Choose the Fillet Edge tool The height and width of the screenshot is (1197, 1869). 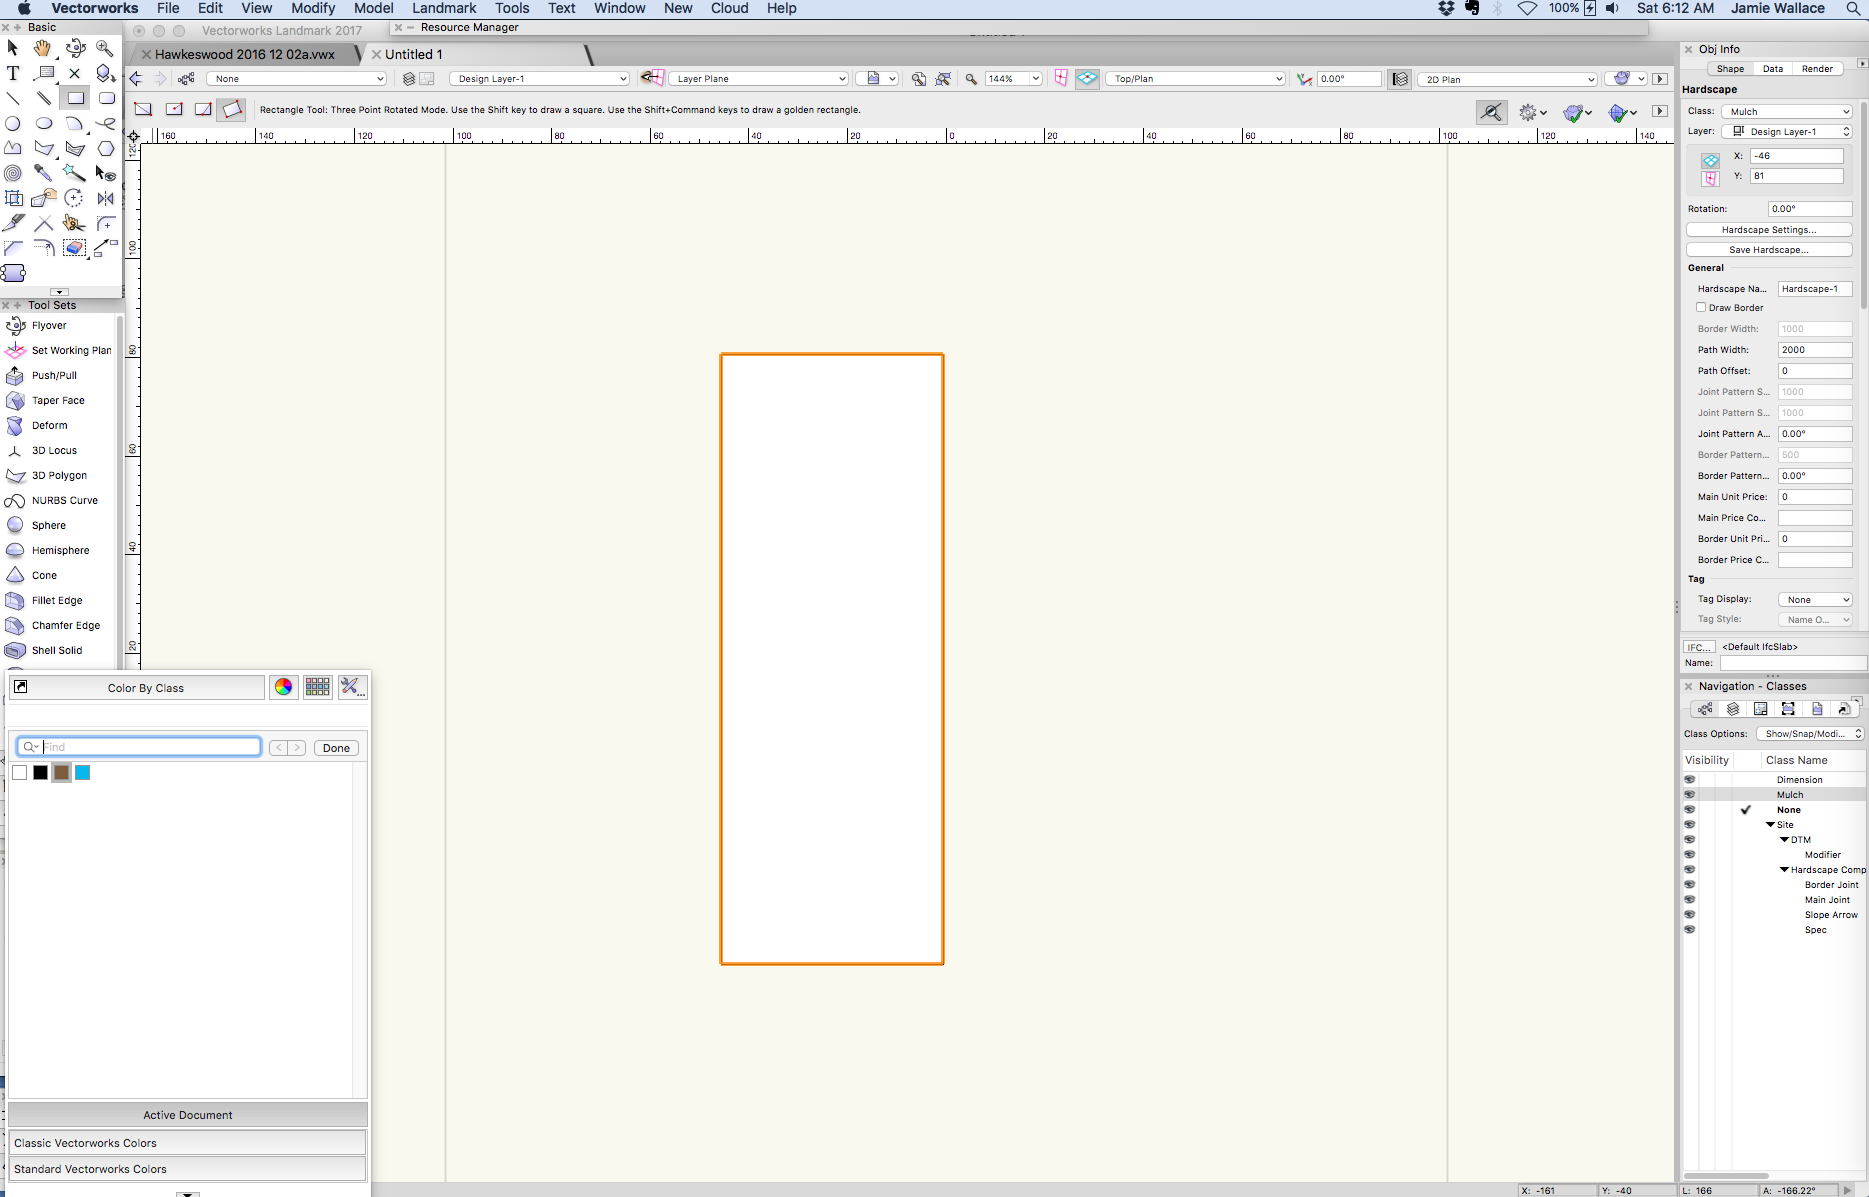tap(55, 600)
